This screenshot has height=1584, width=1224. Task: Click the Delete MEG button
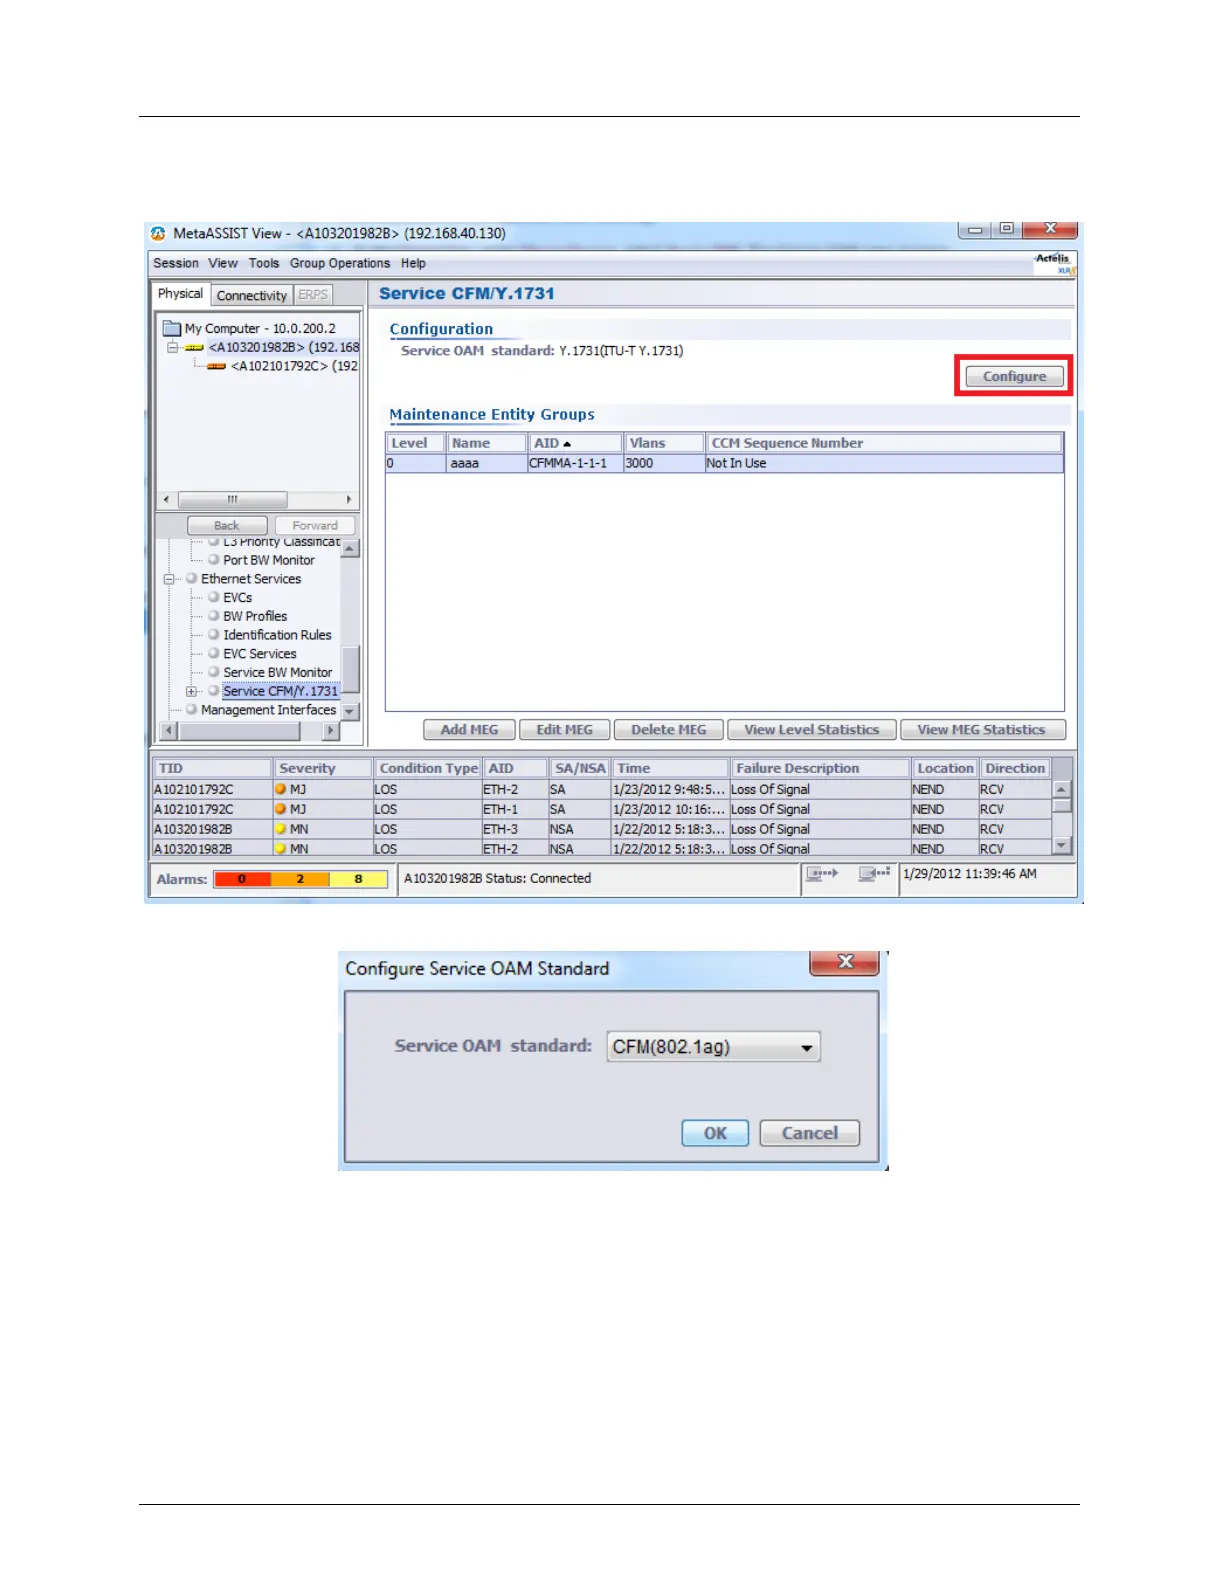pyautogui.click(x=668, y=730)
